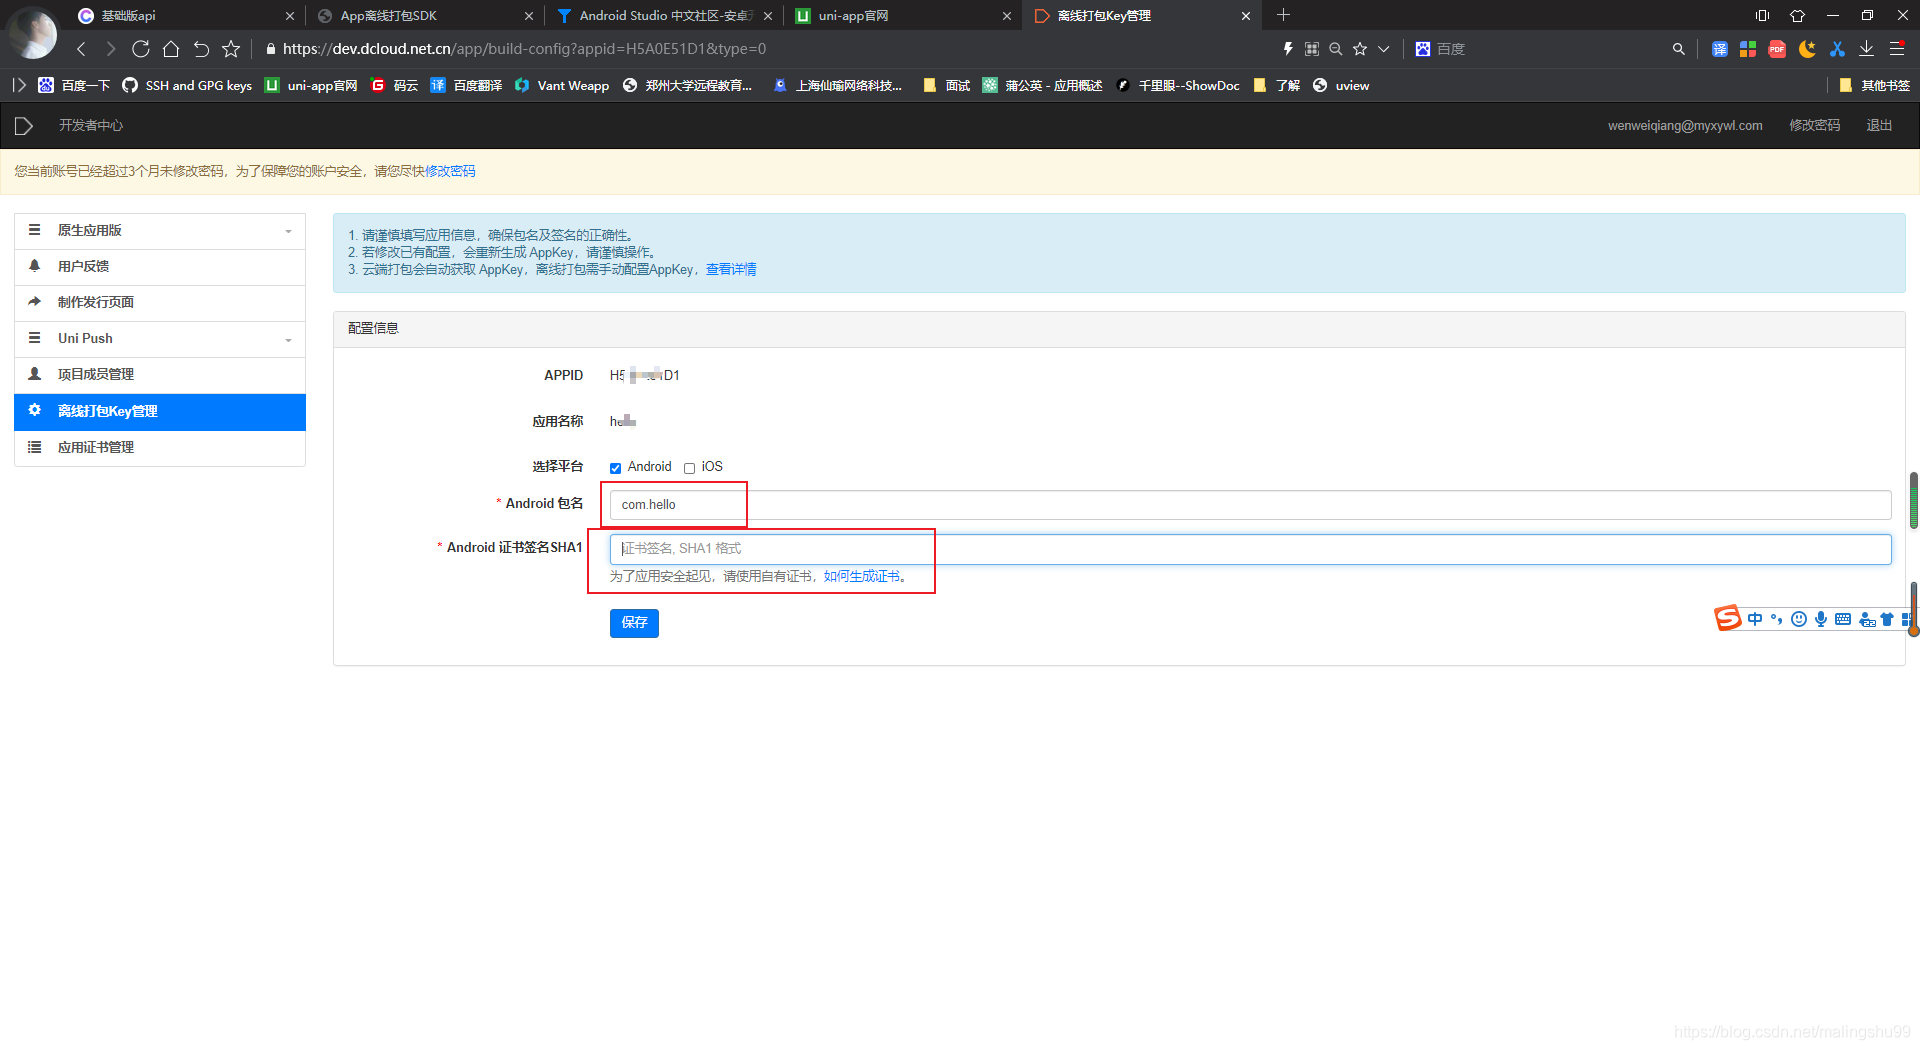
Task: Go back with the browser back arrow
Action: pyautogui.click(x=81, y=49)
